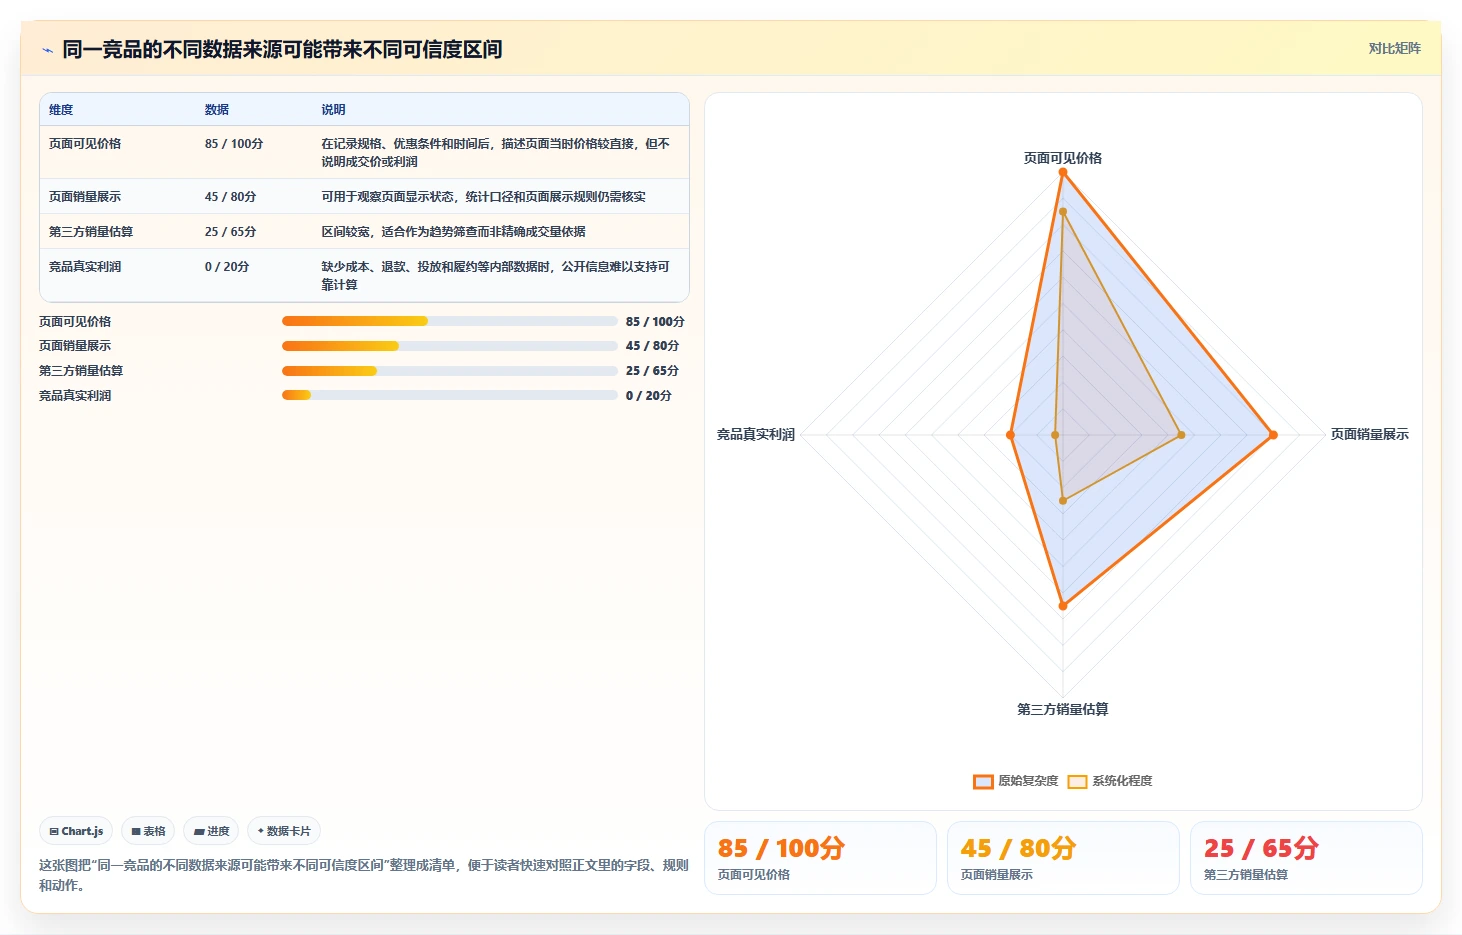
Task: Click the 页面销量展示 progress bar
Action: [449, 346]
